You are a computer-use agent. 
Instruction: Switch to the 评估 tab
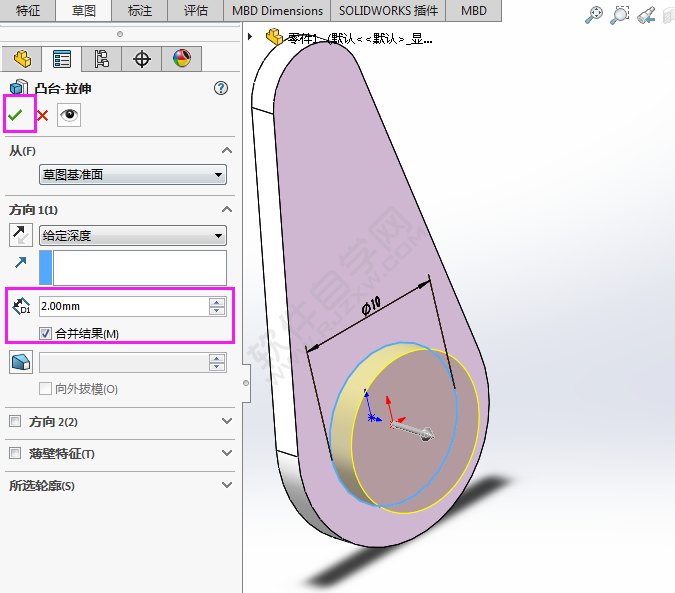pyautogui.click(x=195, y=10)
